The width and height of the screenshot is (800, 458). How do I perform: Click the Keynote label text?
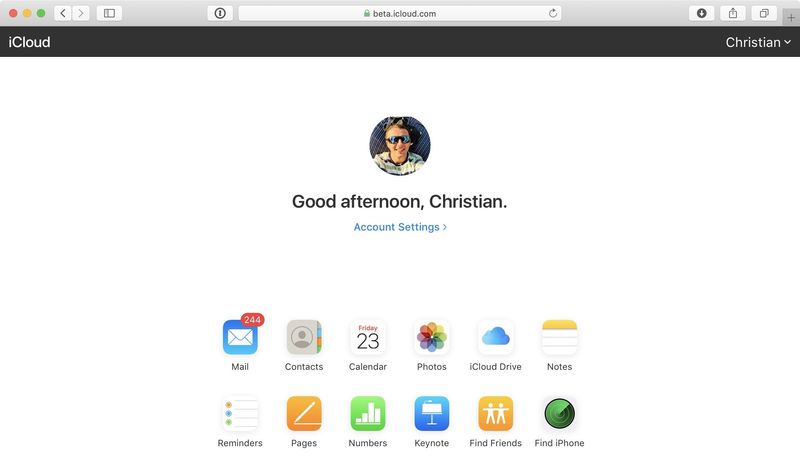pyautogui.click(x=432, y=443)
